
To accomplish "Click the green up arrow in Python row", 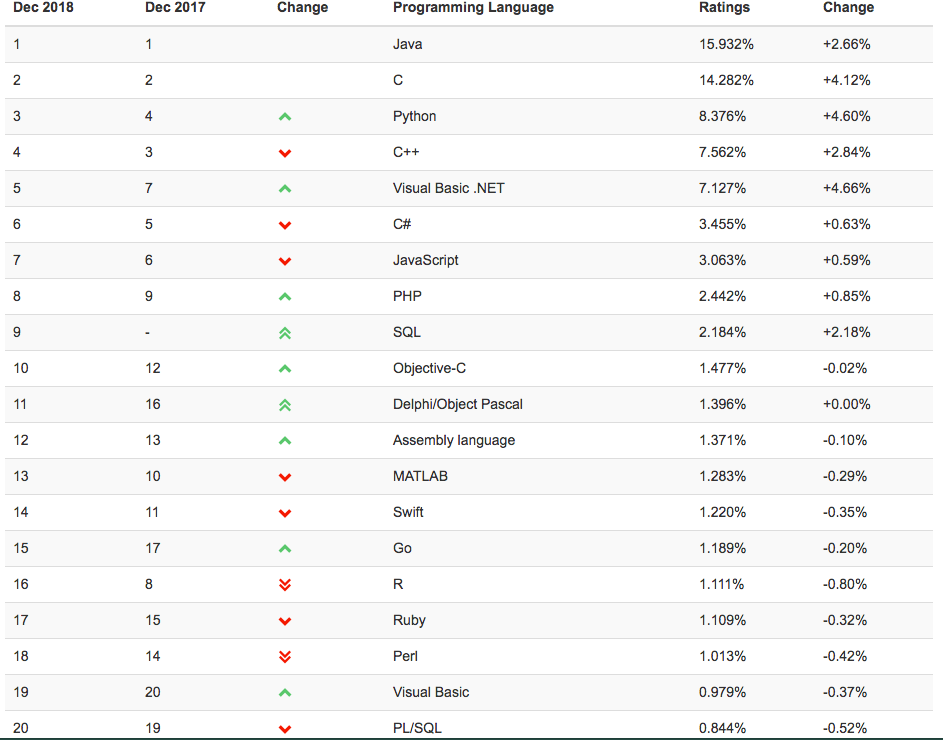I will point(285,117).
